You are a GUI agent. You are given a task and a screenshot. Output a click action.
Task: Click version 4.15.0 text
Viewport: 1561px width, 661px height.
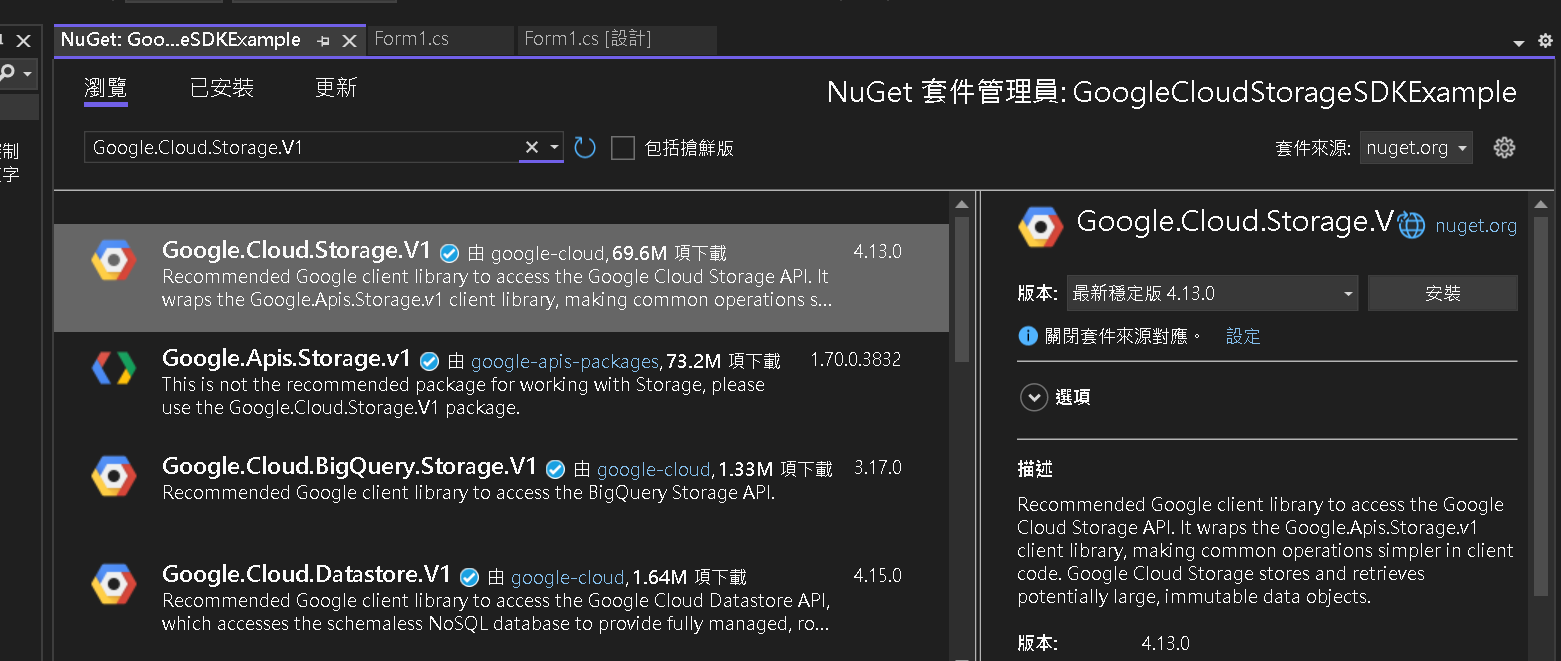click(x=878, y=576)
